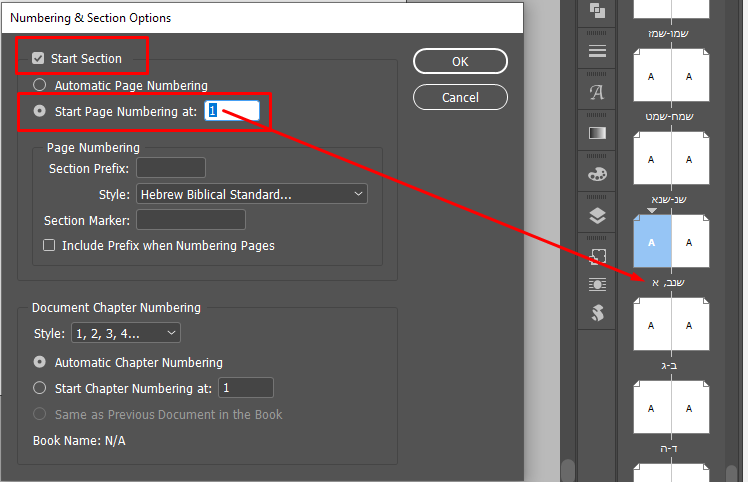This screenshot has height=482, width=748.
Task: Click the spread label שנ-שנא
Action: [669, 199]
